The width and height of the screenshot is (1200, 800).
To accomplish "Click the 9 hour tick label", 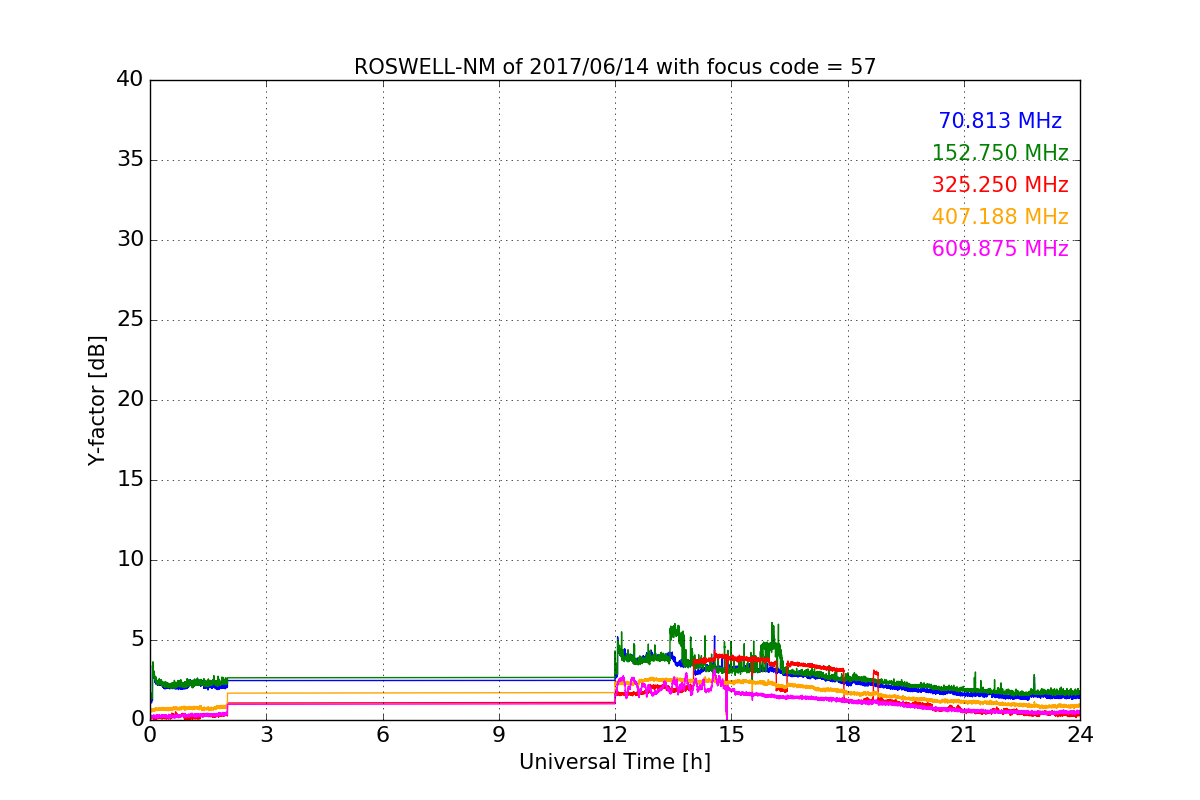I will click(499, 735).
